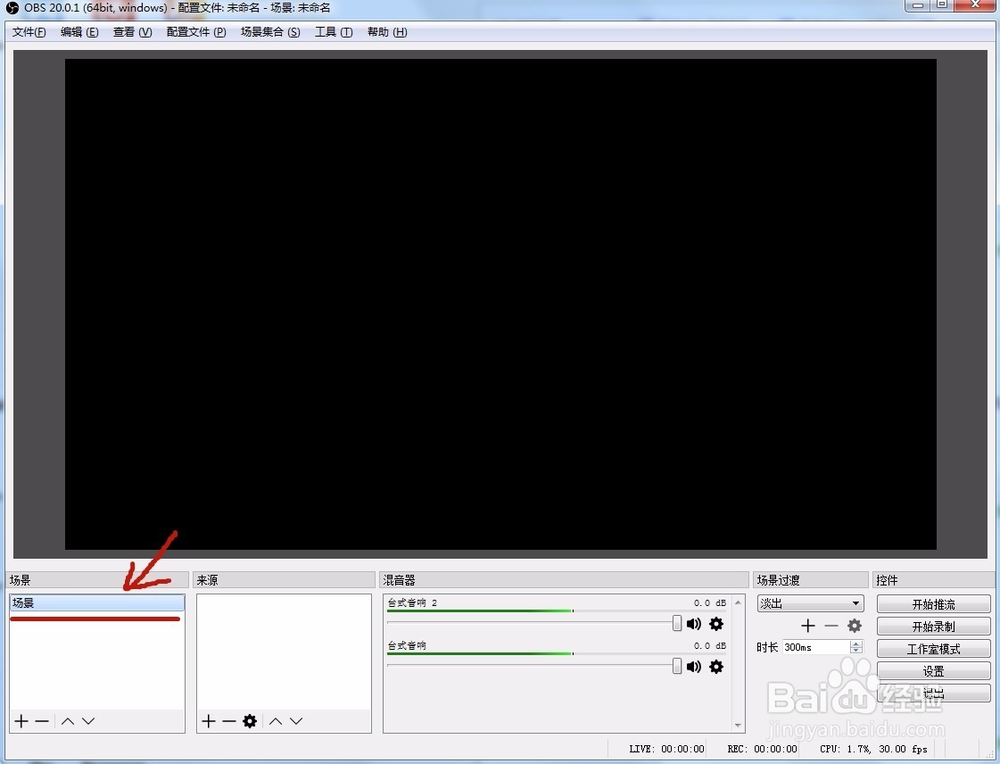Open transition properties gear icon

(x=855, y=626)
